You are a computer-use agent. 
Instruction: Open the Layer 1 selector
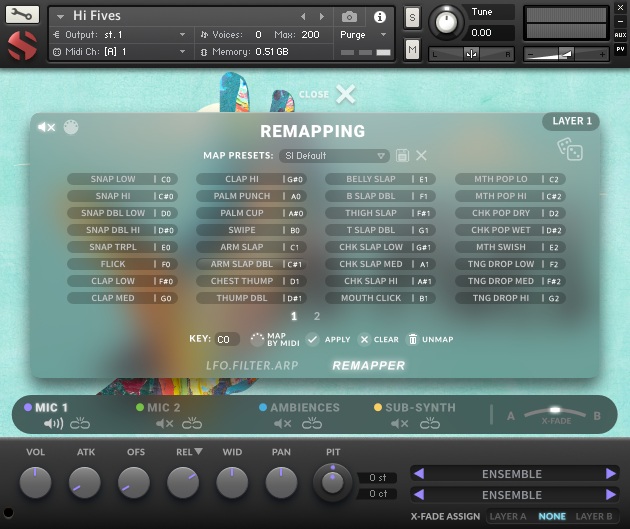click(x=571, y=121)
